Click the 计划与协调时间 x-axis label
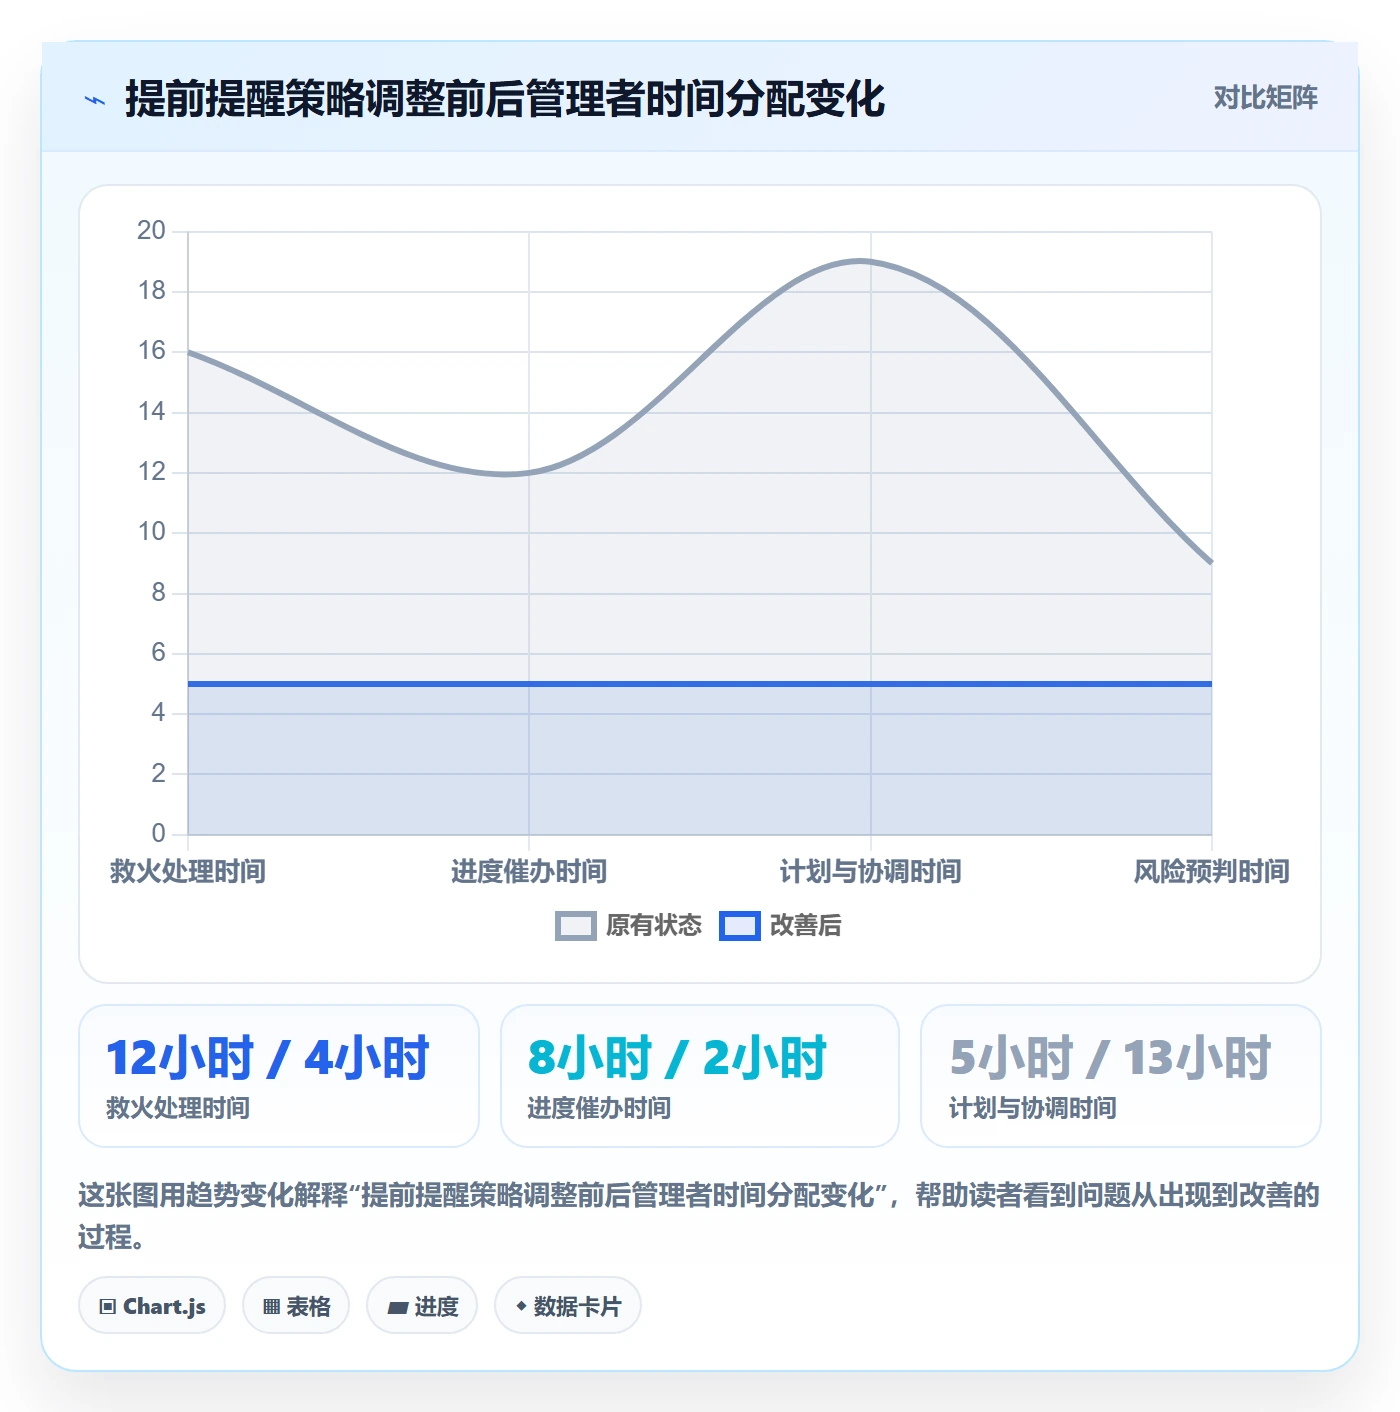Screen dimensions: 1400x1412 871,871
